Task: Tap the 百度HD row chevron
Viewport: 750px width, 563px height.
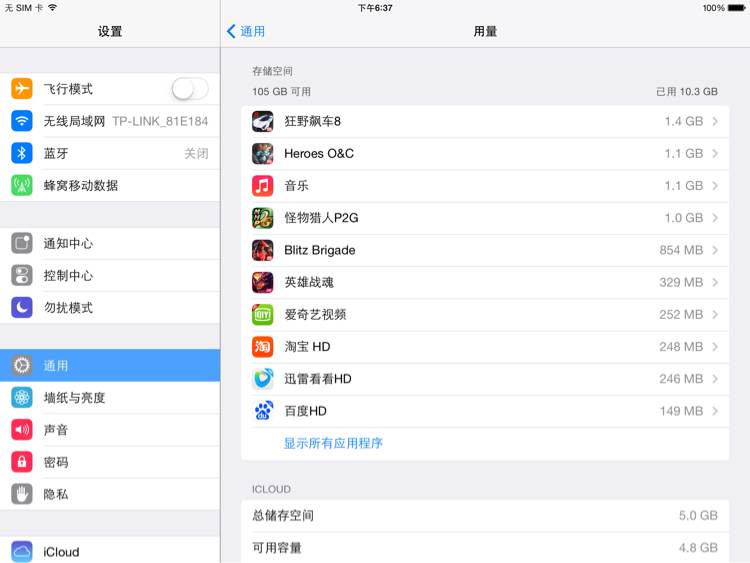Action: [x=715, y=411]
